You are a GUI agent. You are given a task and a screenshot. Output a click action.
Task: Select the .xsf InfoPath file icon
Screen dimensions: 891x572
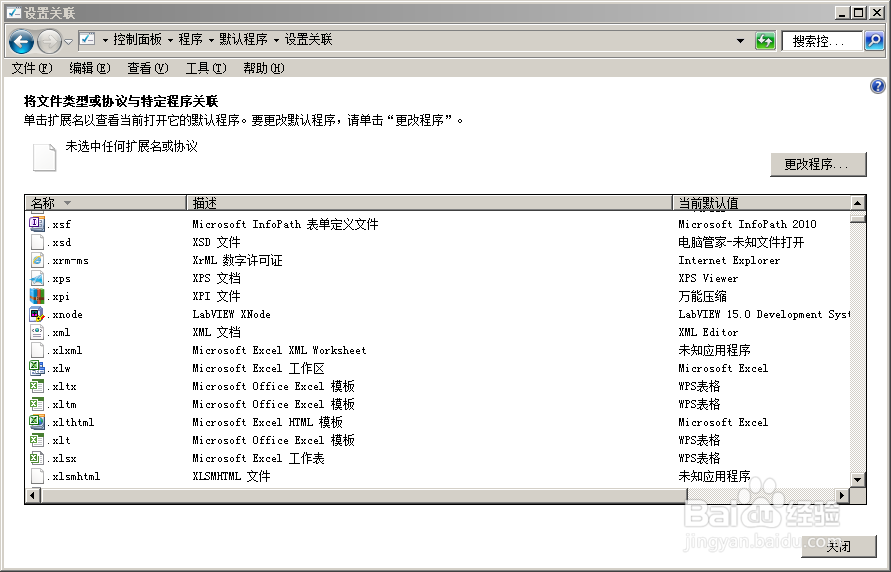tap(37, 224)
